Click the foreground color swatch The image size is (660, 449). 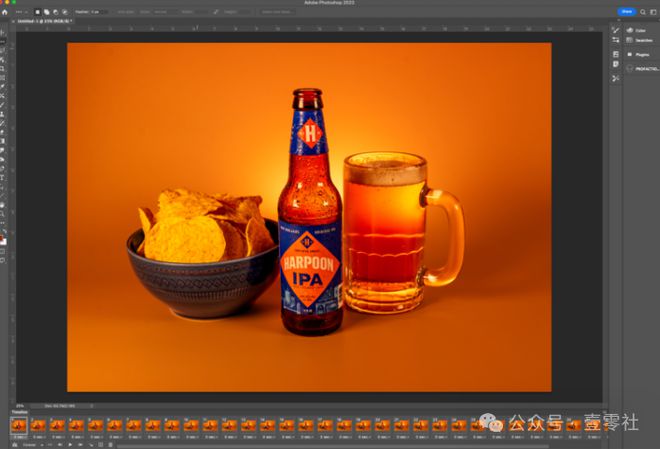tap(2, 239)
